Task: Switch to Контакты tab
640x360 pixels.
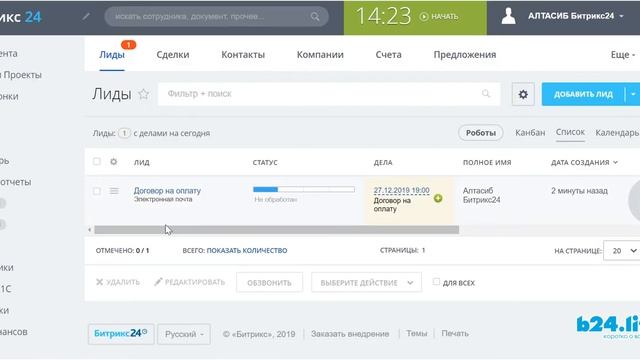Action: pos(243,55)
